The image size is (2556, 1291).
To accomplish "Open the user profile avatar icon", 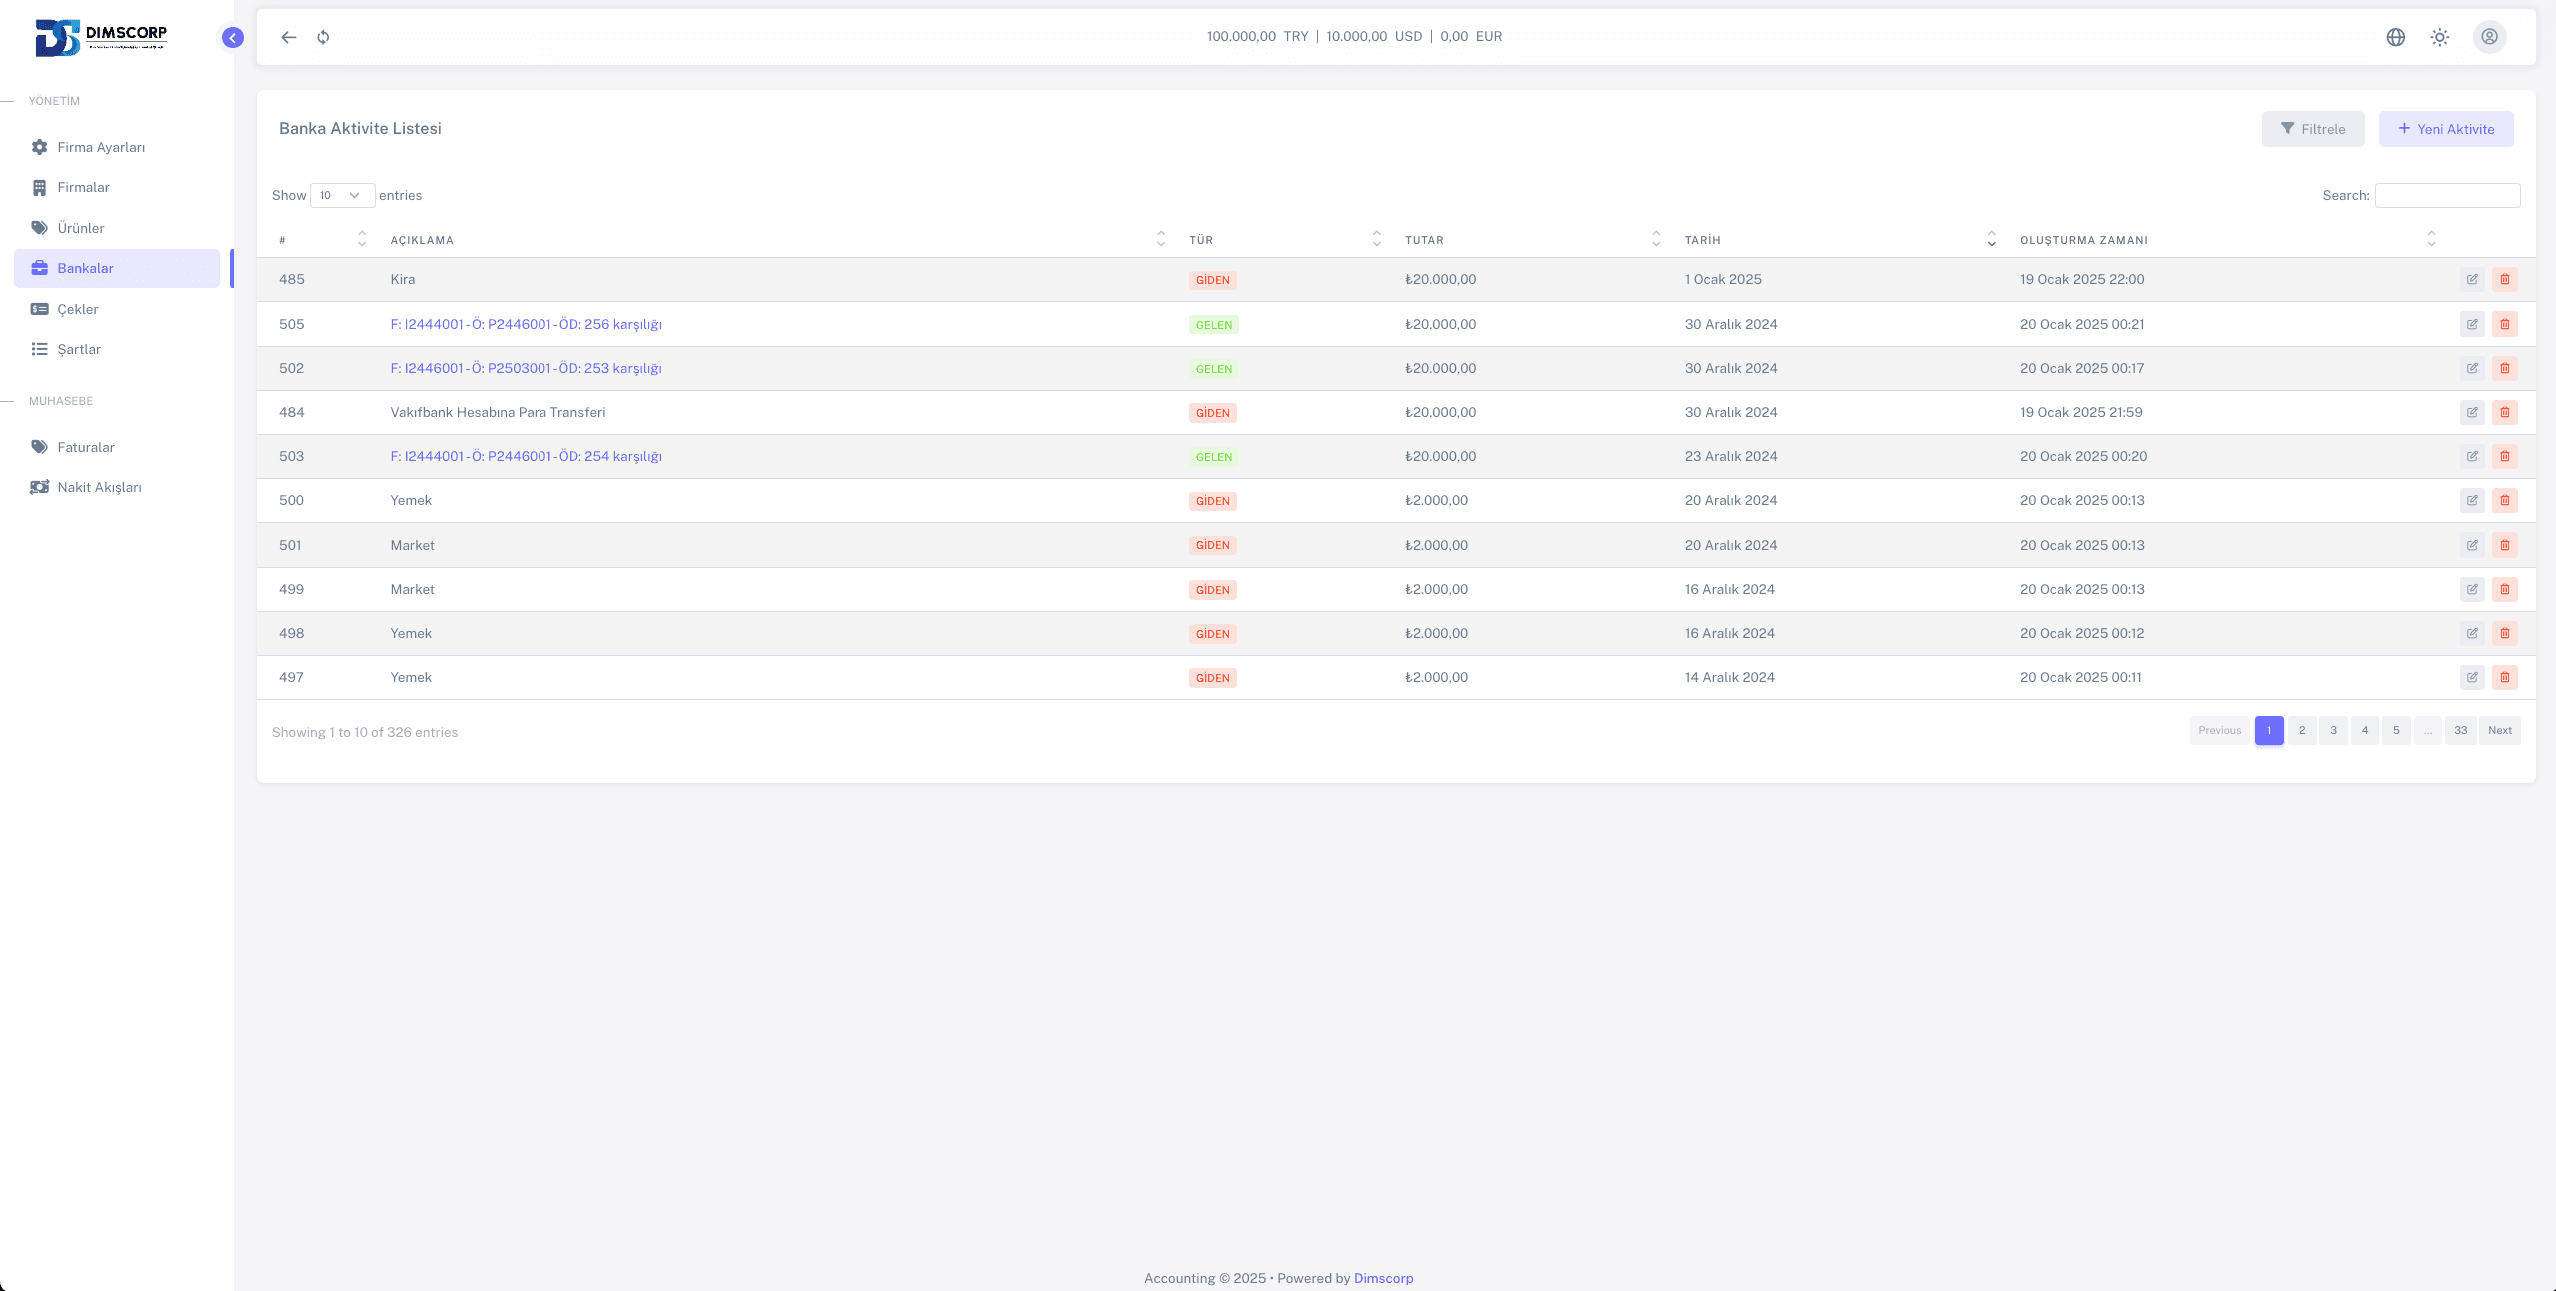I will [x=2489, y=37].
